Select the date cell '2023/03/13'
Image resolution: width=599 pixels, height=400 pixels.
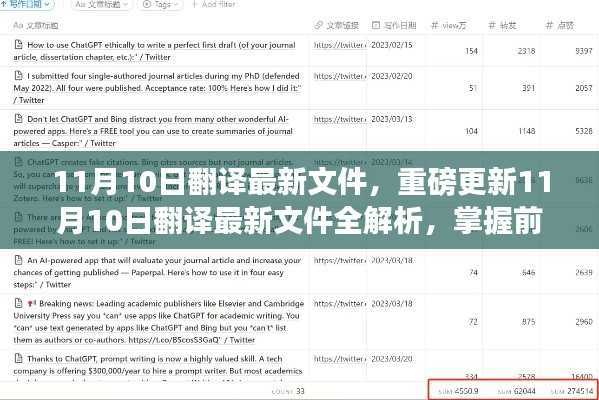[392, 119]
